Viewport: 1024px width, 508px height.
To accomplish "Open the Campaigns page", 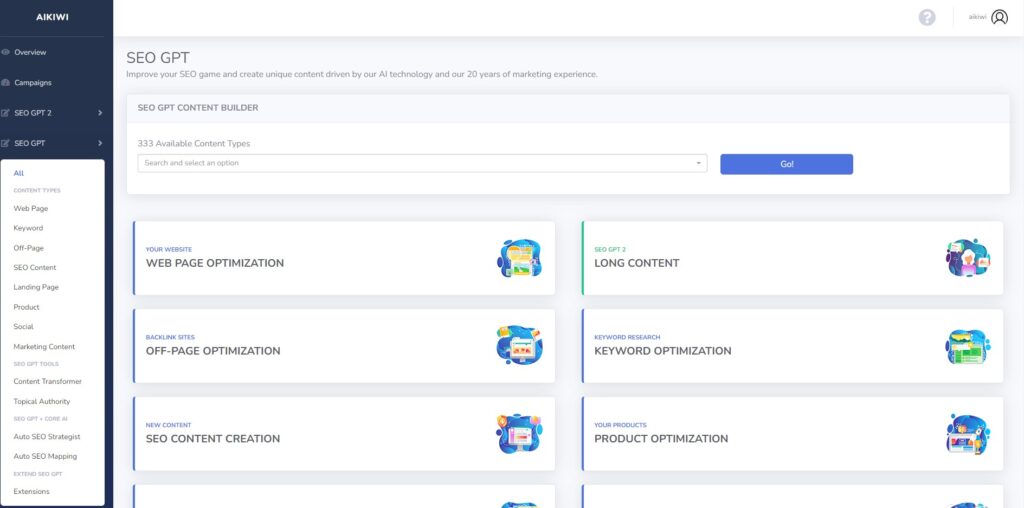I will coord(33,83).
